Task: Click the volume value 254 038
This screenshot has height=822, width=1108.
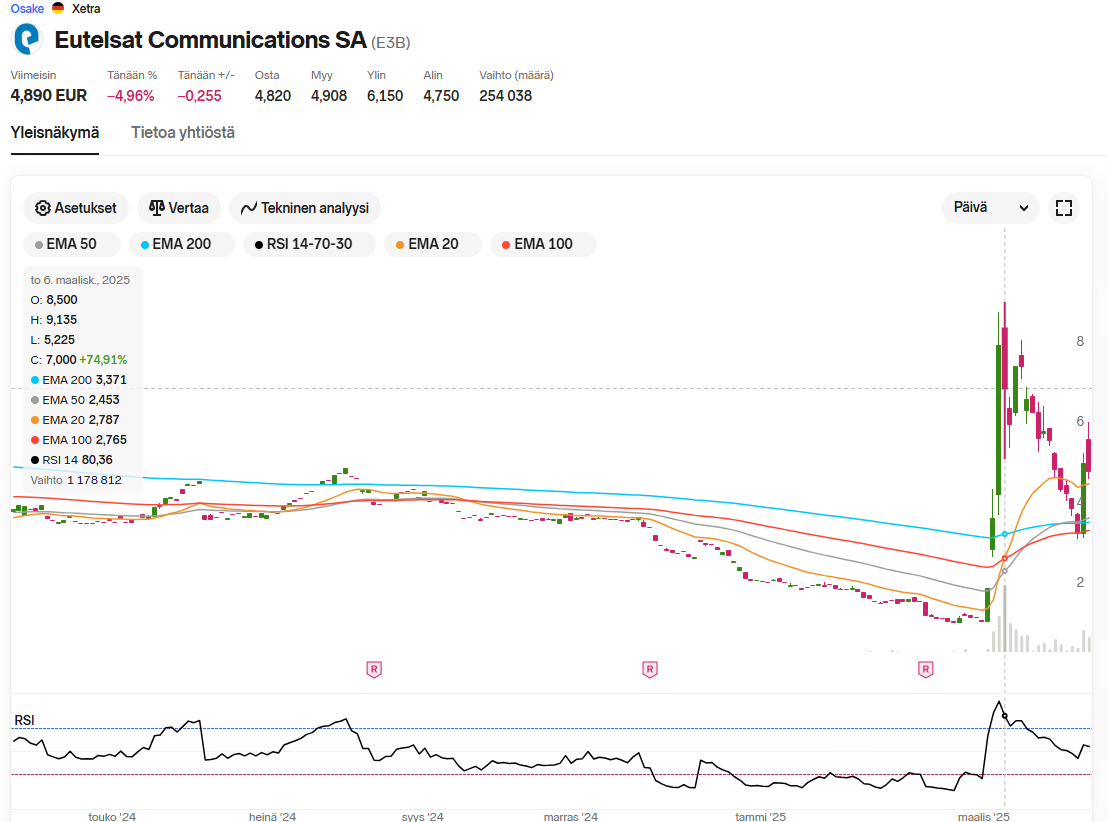Action: point(505,95)
